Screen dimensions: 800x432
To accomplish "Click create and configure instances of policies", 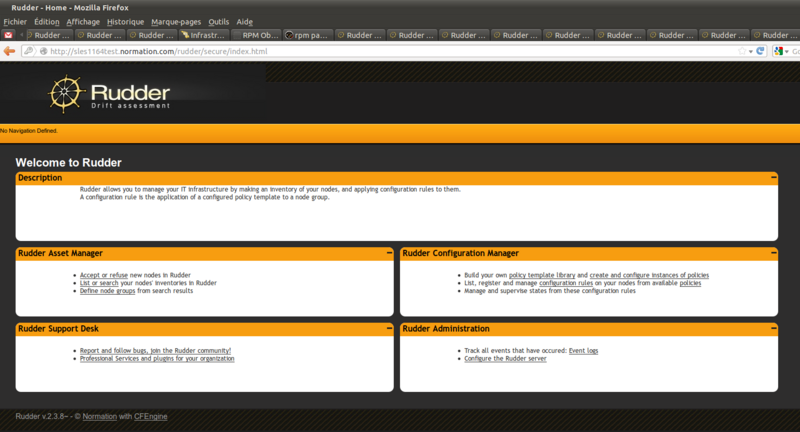I will 649,275.
